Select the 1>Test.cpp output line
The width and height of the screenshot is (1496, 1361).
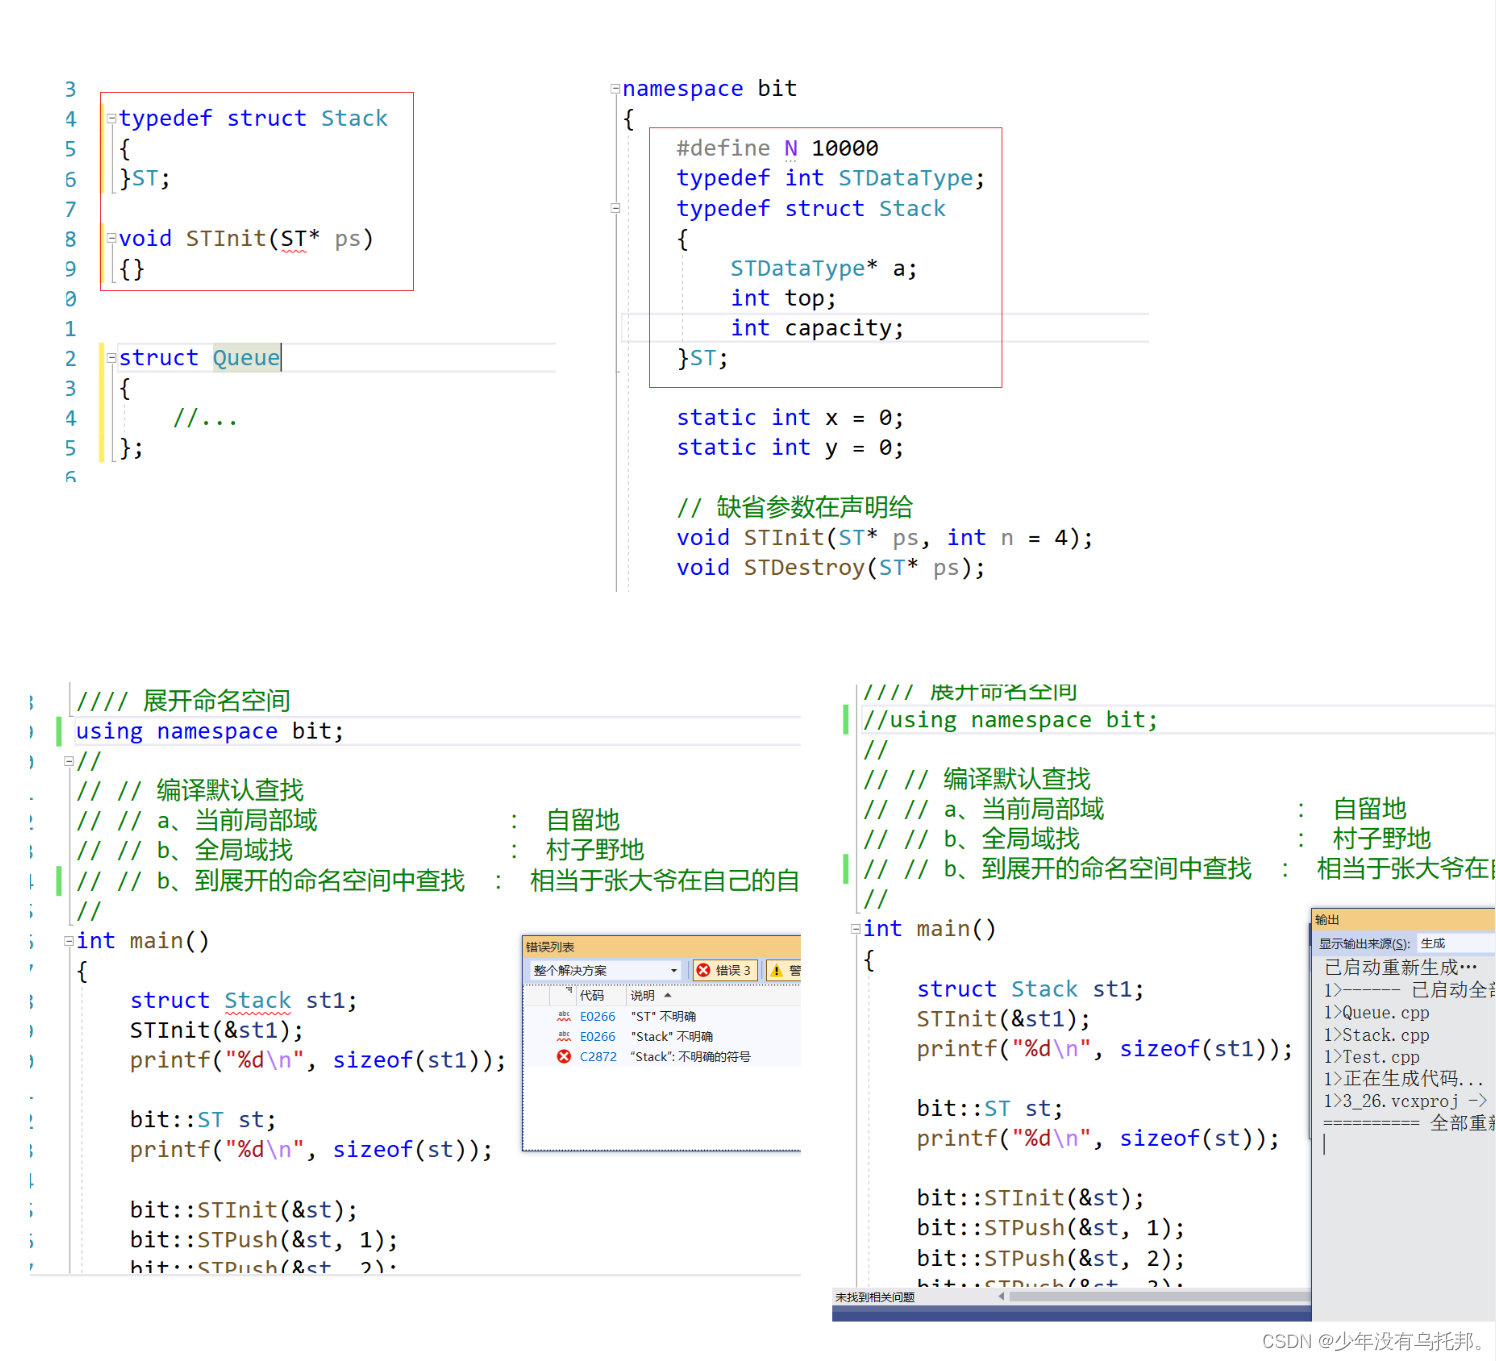1371,1057
